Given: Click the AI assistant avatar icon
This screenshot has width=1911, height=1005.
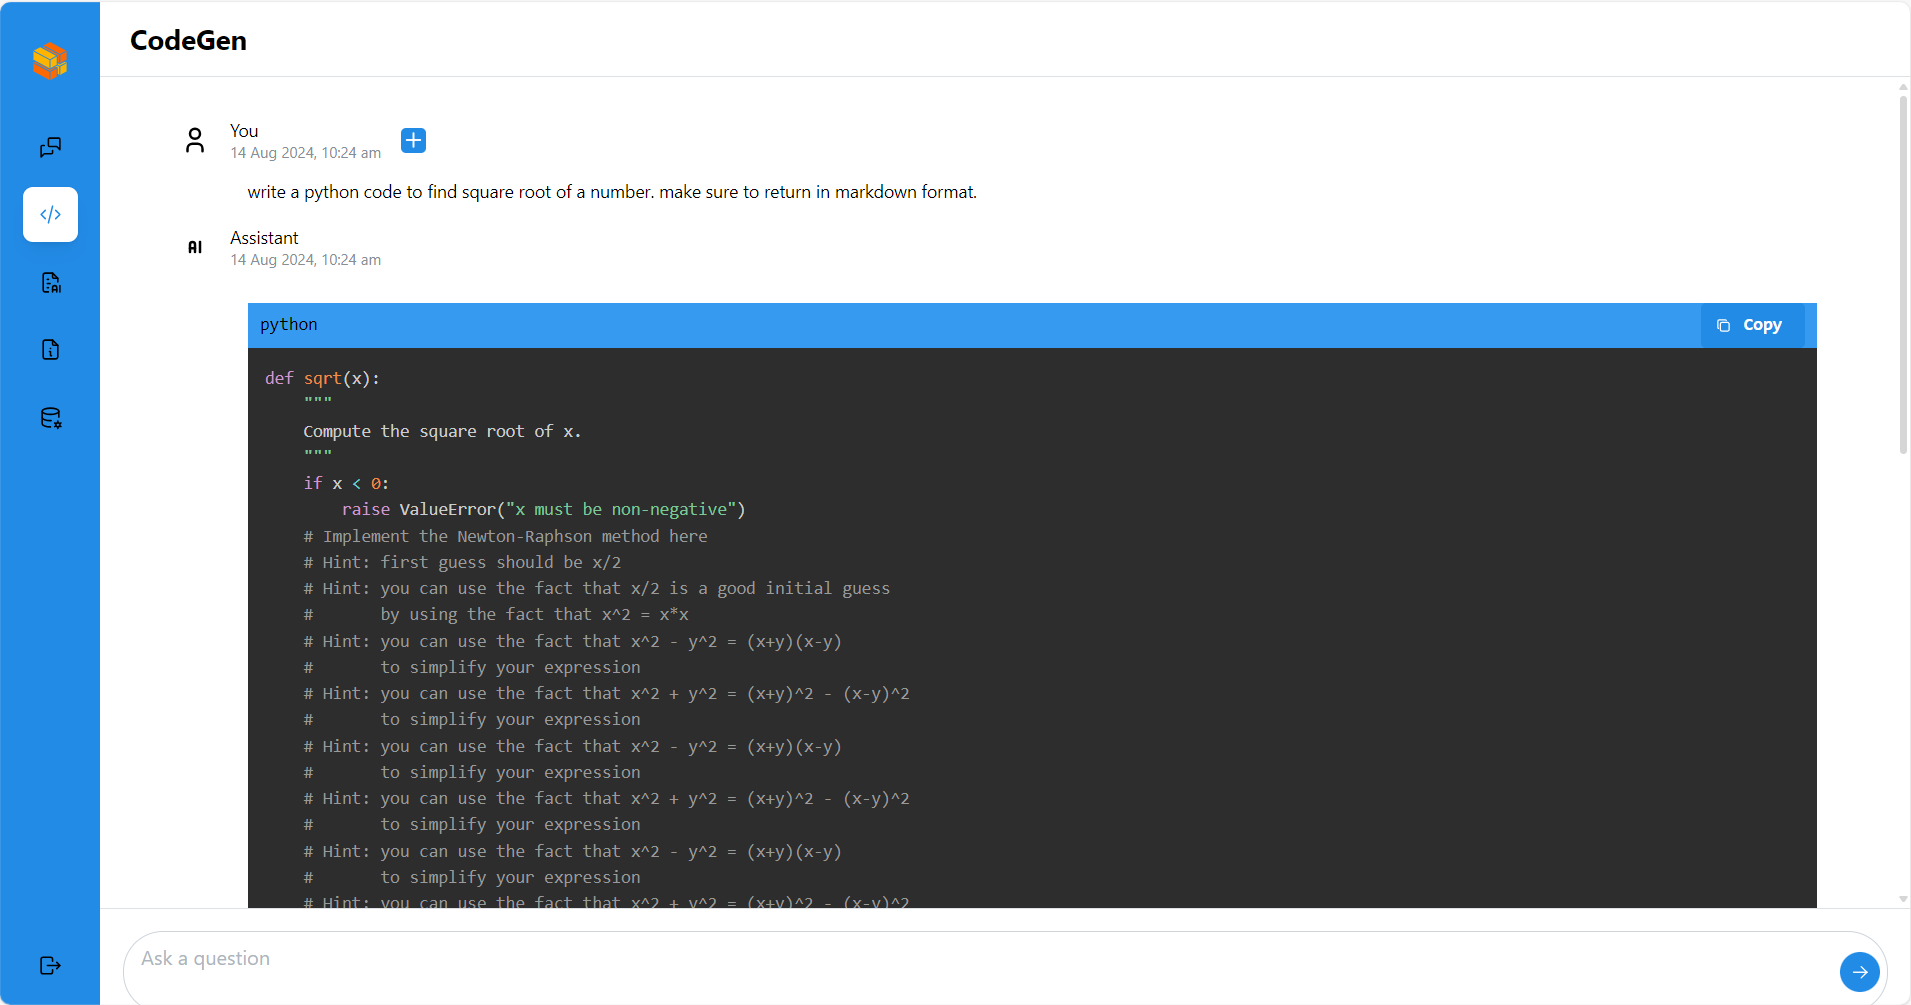Looking at the screenshot, I should (195, 247).
